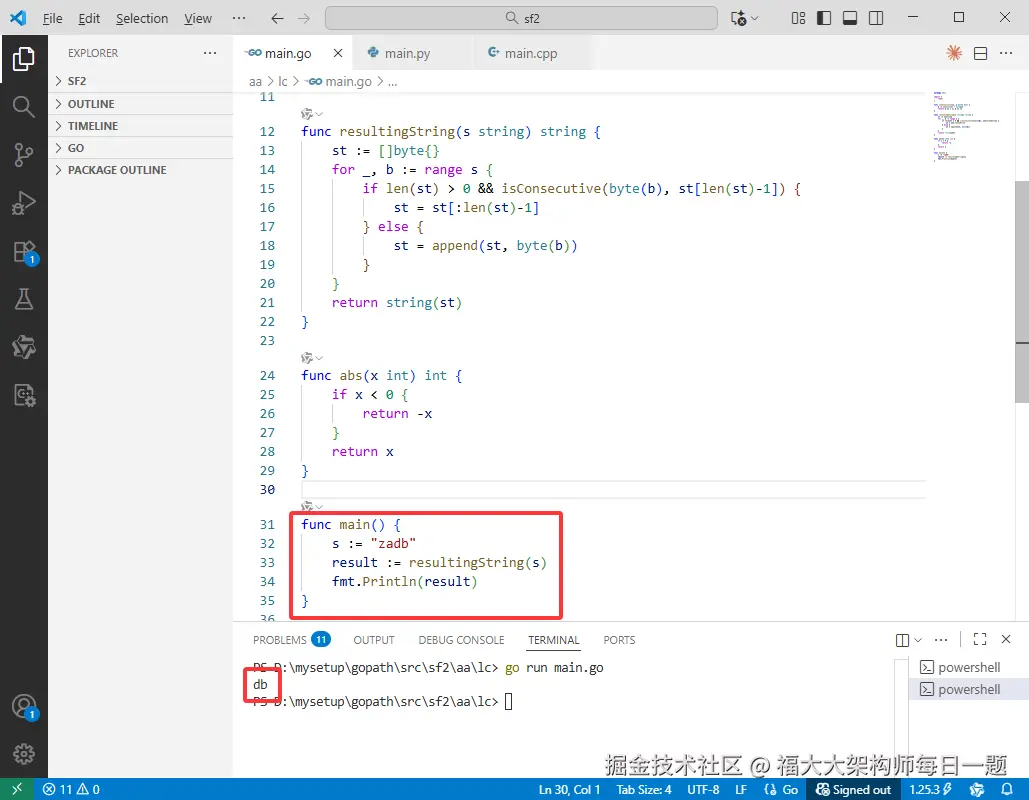Split the terminal with the split icon
The height and width of the screenshot is (800, 1029).
click(902, 640)
